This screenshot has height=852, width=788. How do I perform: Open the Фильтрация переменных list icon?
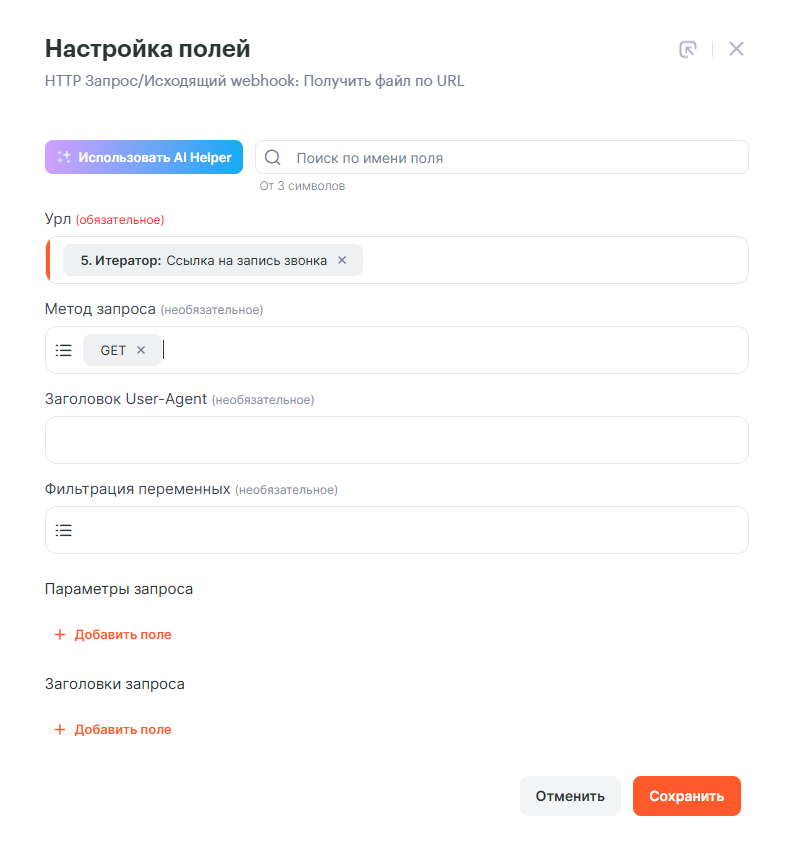pos(64,530)
